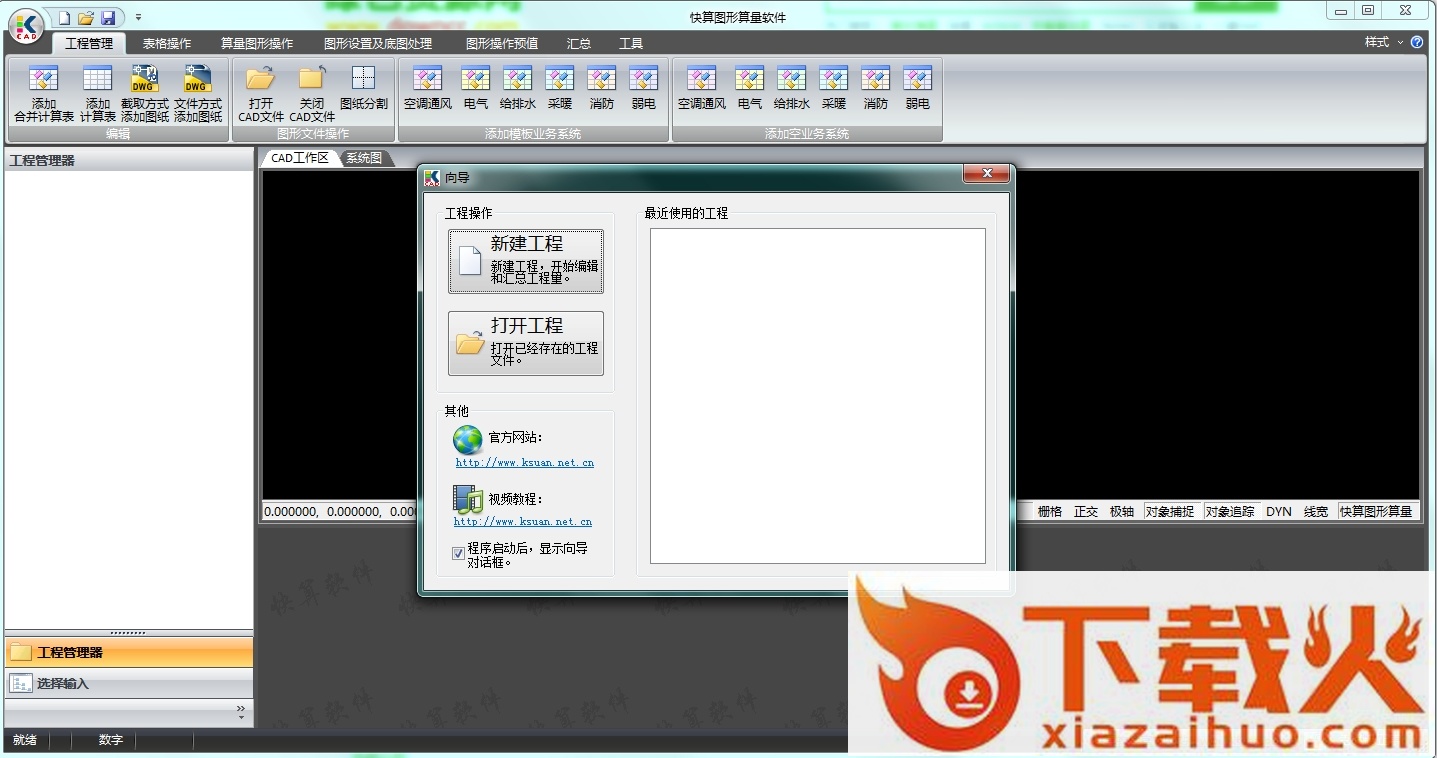This screenshot has width=1437, height=758.
Task: Select the CAD工作区 workspace tab
Action: point(300,158)
